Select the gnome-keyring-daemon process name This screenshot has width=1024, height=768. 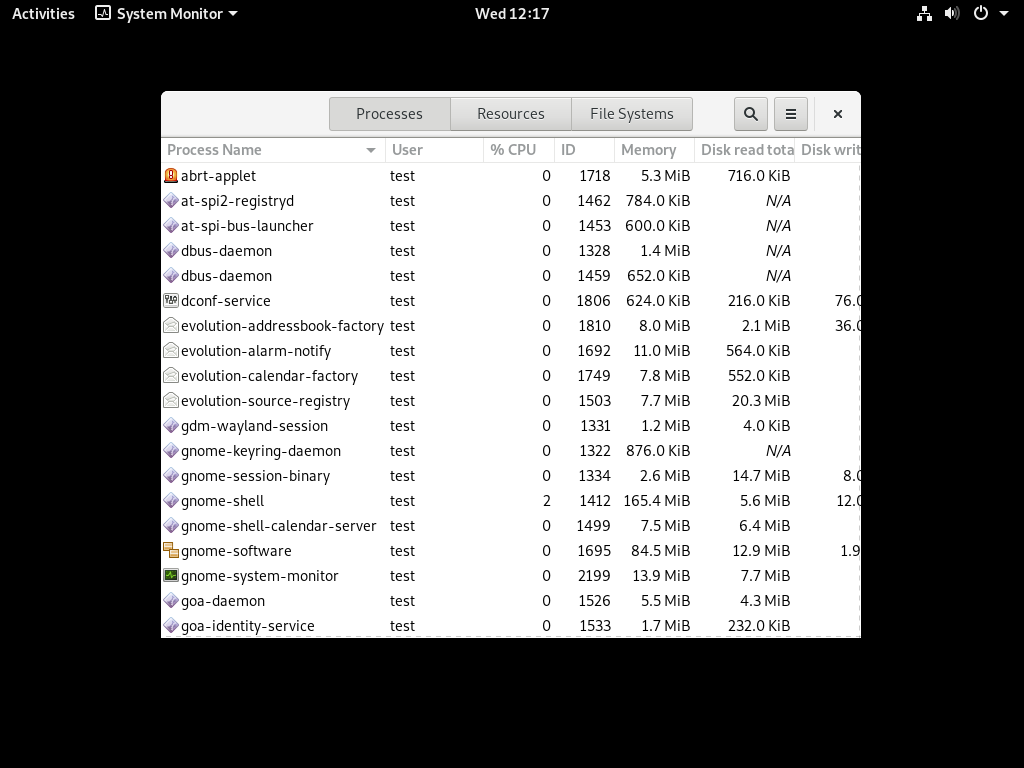(261, 451)
